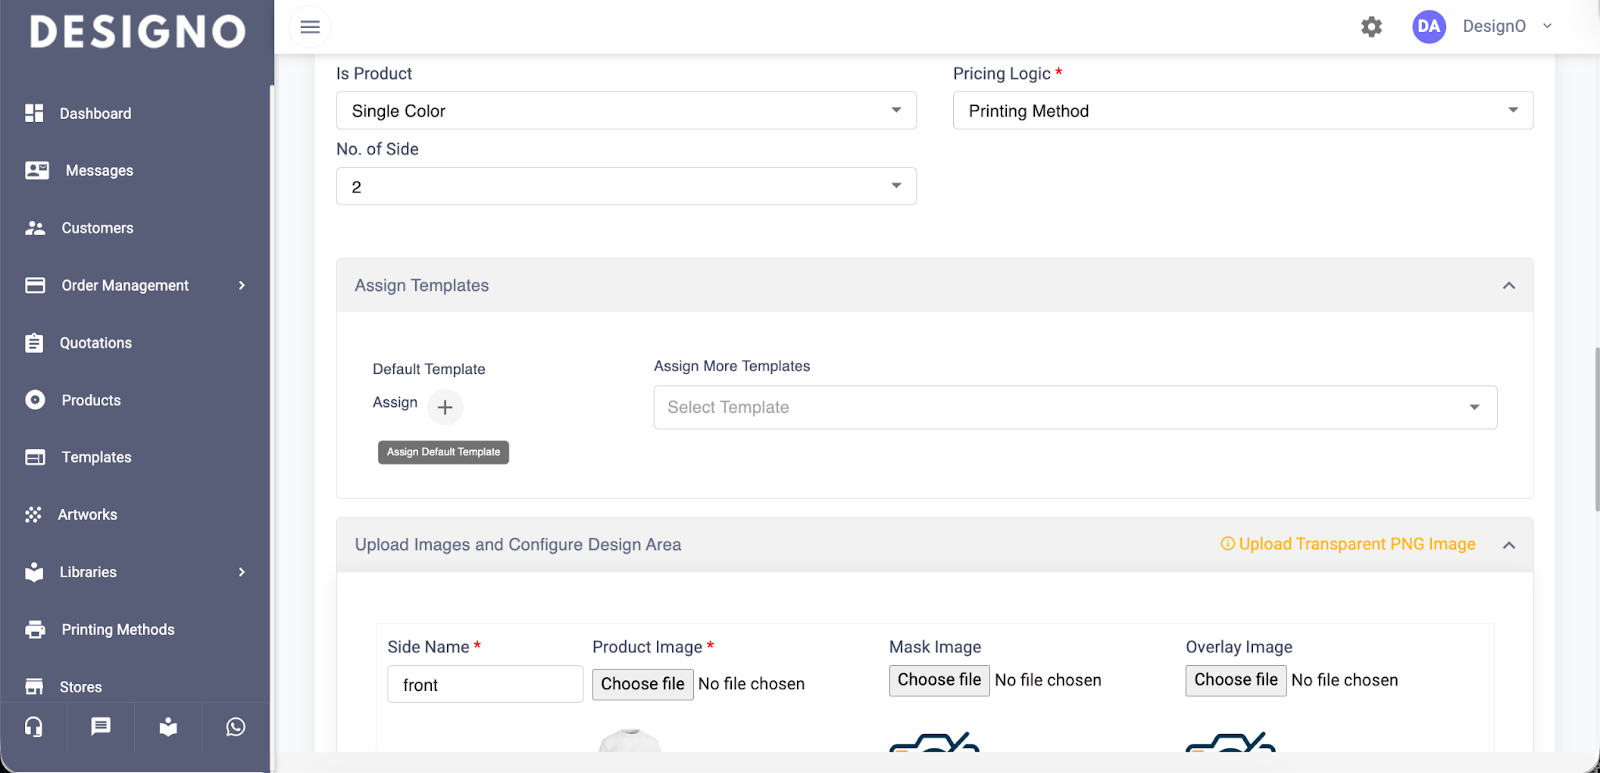This screenshot has height=773, width=1600.
Task: Open settings via the gear icon
Action: pyautogui.click(x=1371, y=27)
